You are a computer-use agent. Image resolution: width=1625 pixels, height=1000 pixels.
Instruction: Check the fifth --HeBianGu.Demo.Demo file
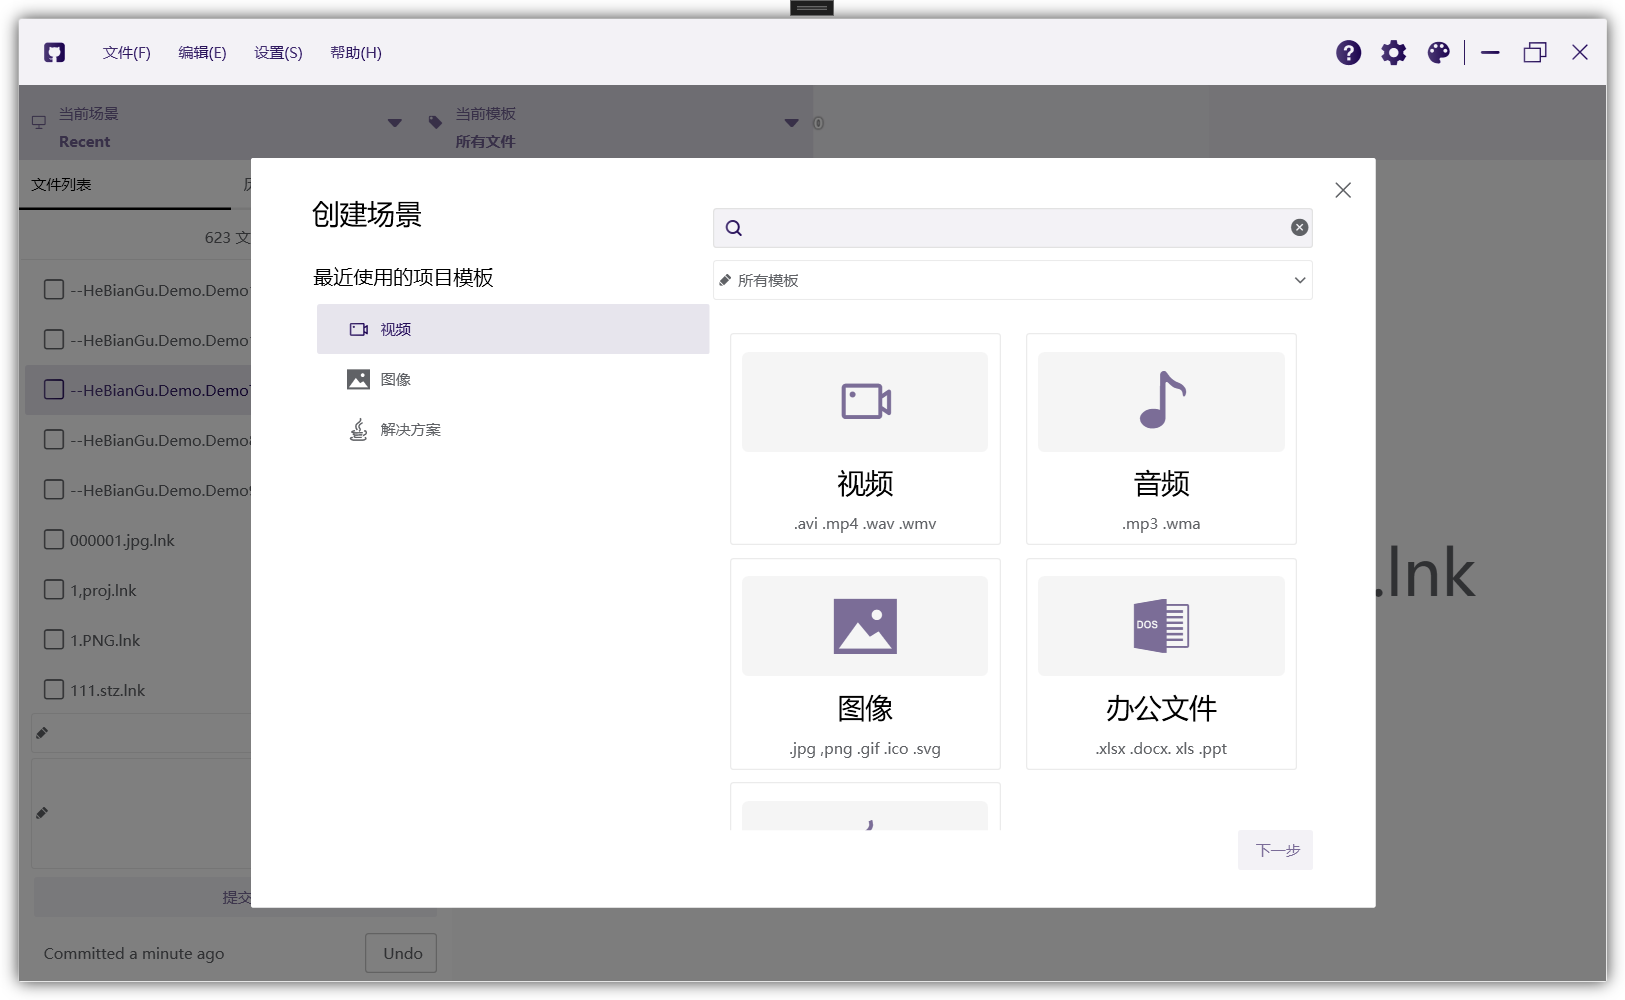click(x=54, y=490)
